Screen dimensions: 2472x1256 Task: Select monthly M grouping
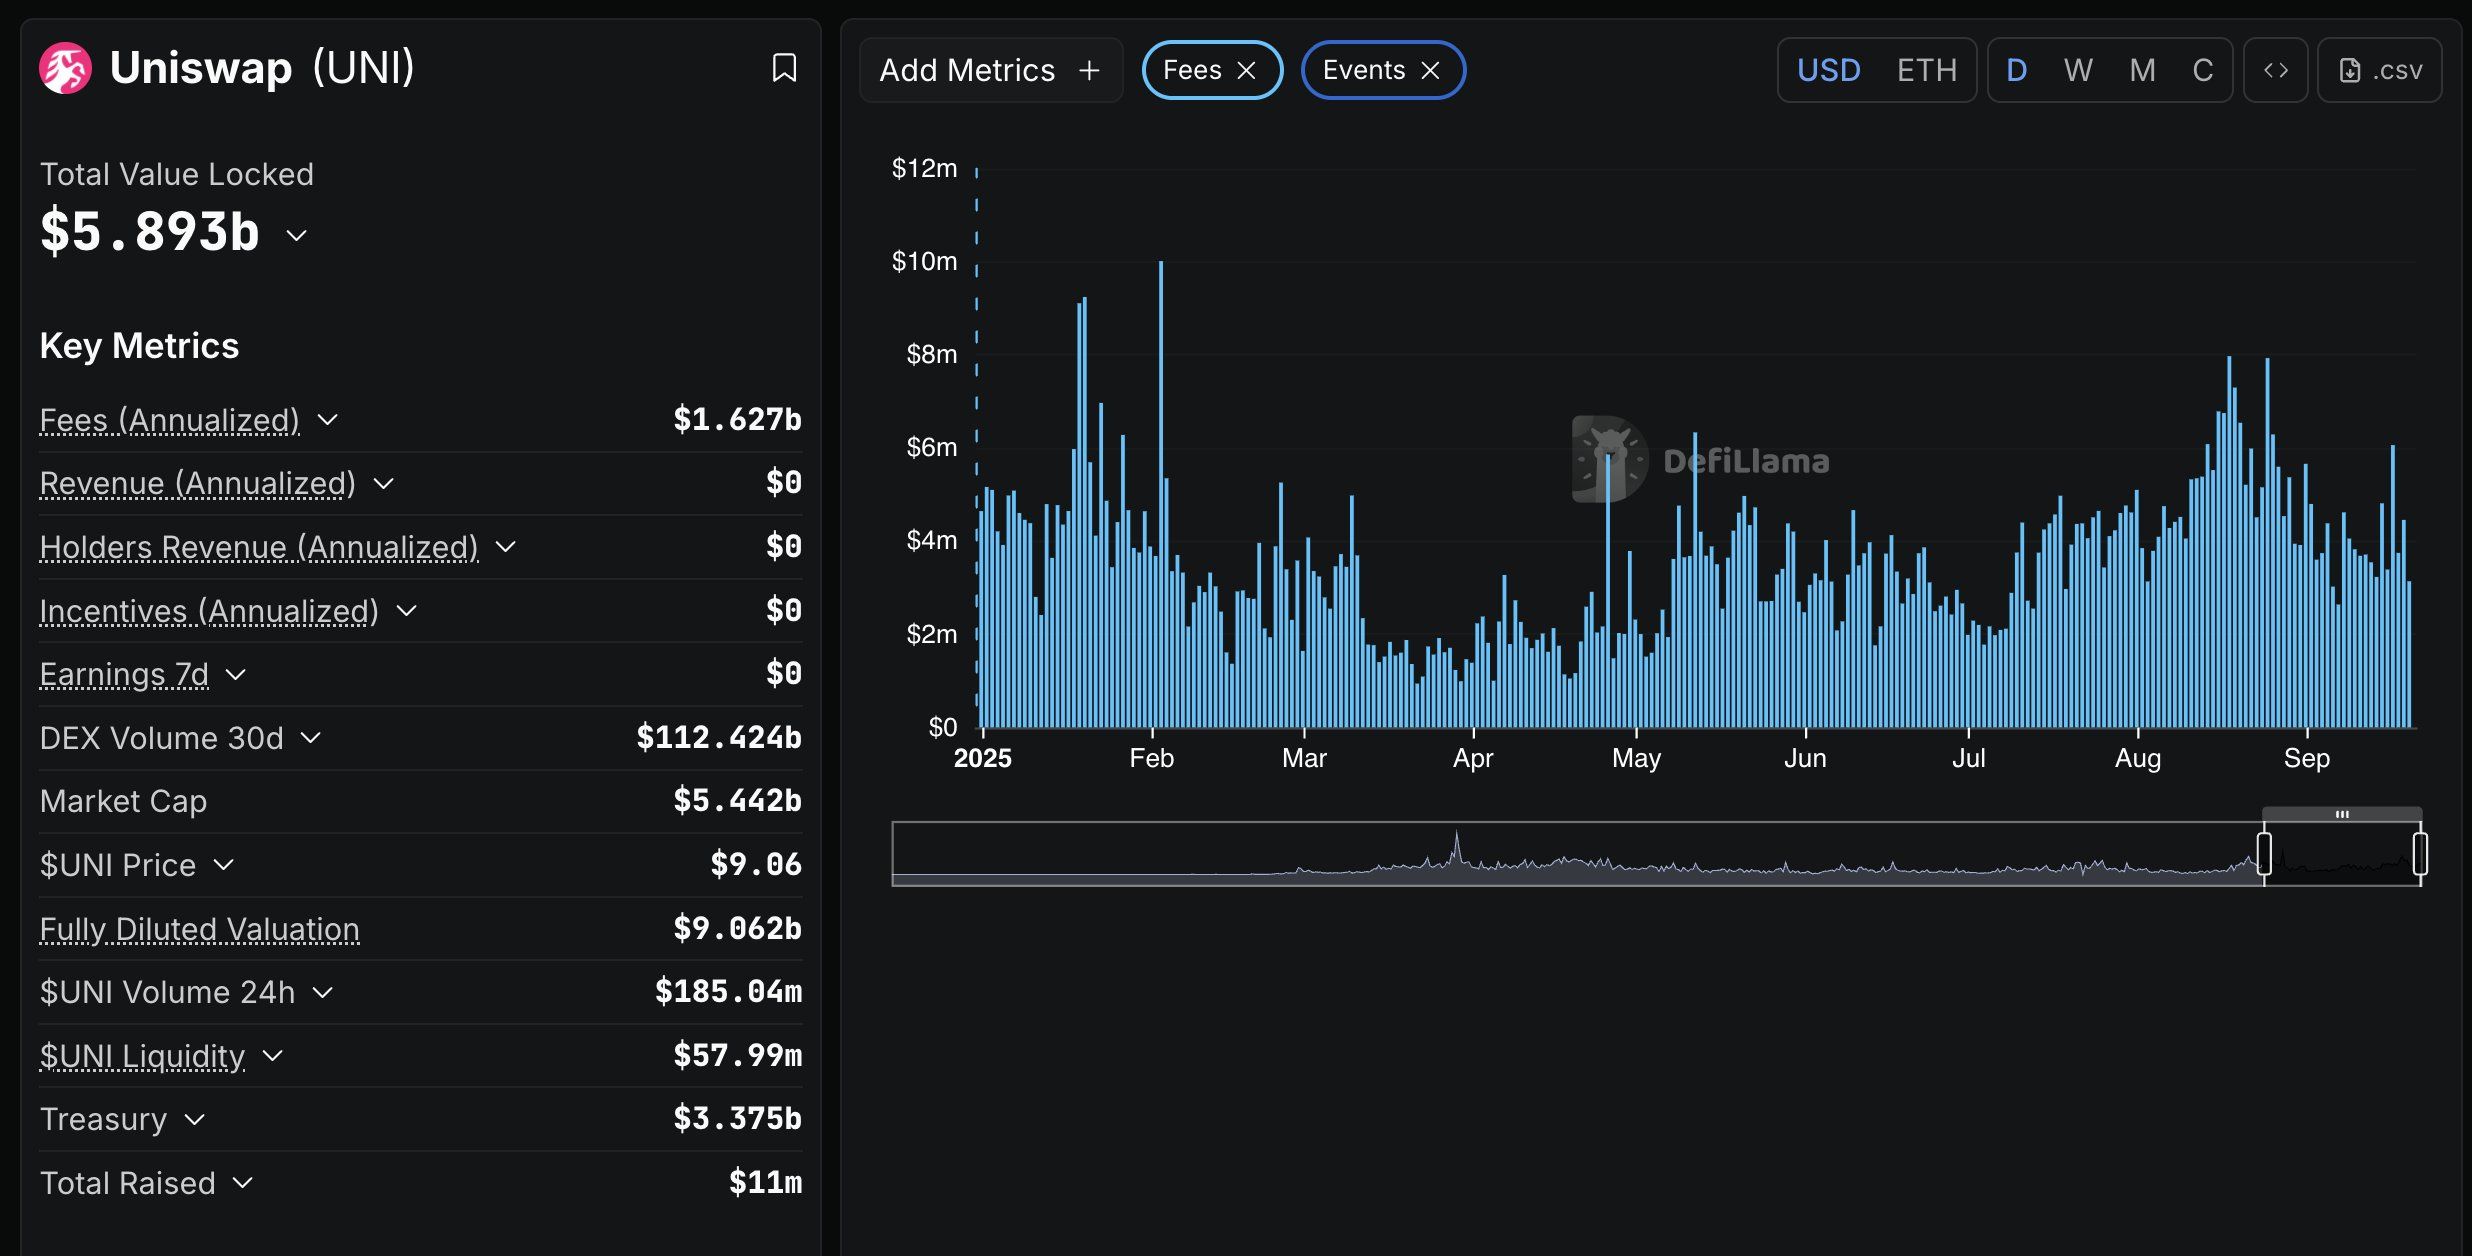point(2142,70)
